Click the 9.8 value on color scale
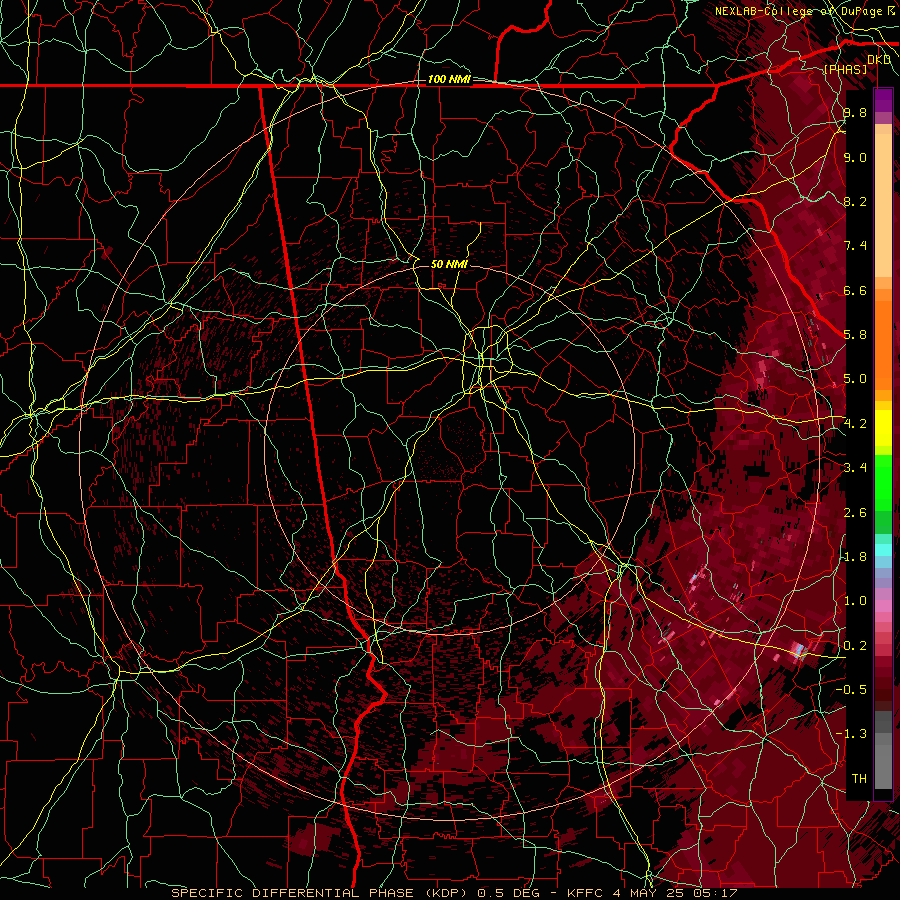900x900 pixels. (x=855, y=112)
